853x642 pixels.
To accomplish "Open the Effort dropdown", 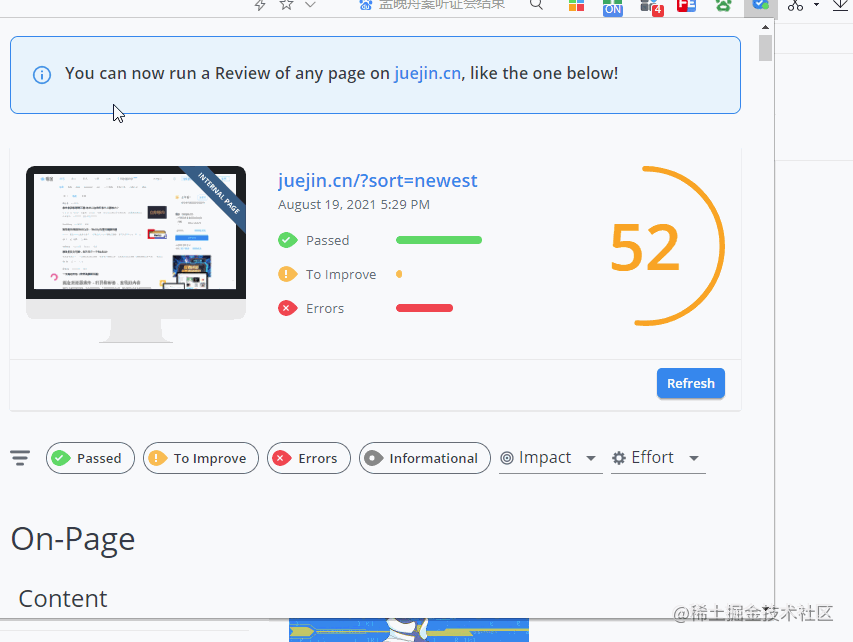I will click(x=658, y=458).
